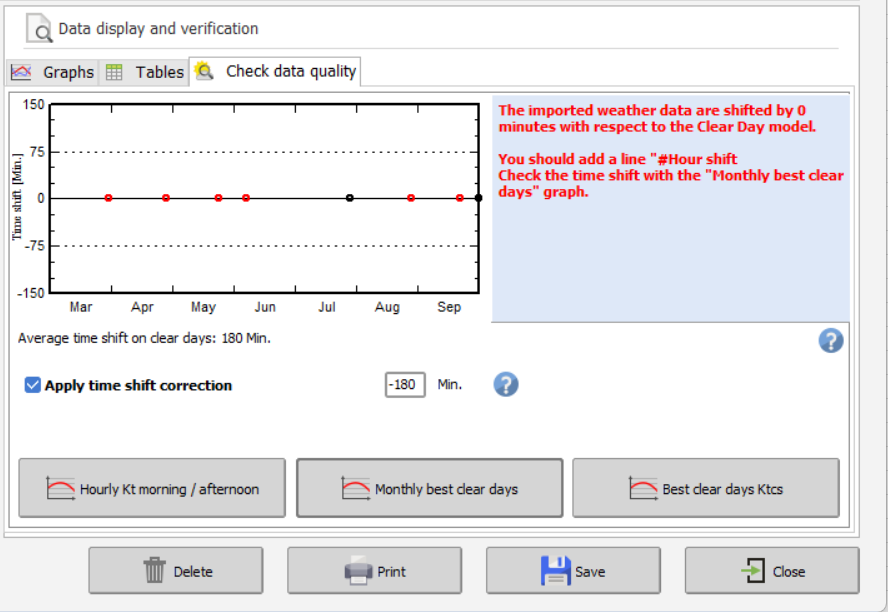Click the Data display and verification header icon
Viewport: 888px width, 612px height.
[39, 29]
